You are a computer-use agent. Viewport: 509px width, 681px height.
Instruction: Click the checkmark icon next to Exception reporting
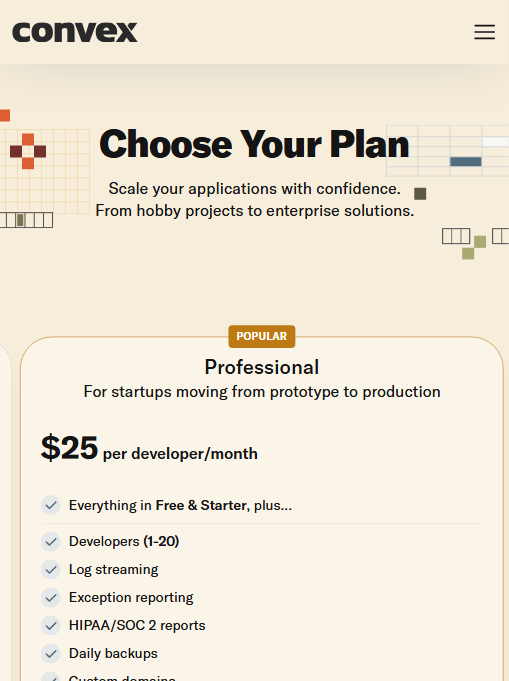point(51,598)
